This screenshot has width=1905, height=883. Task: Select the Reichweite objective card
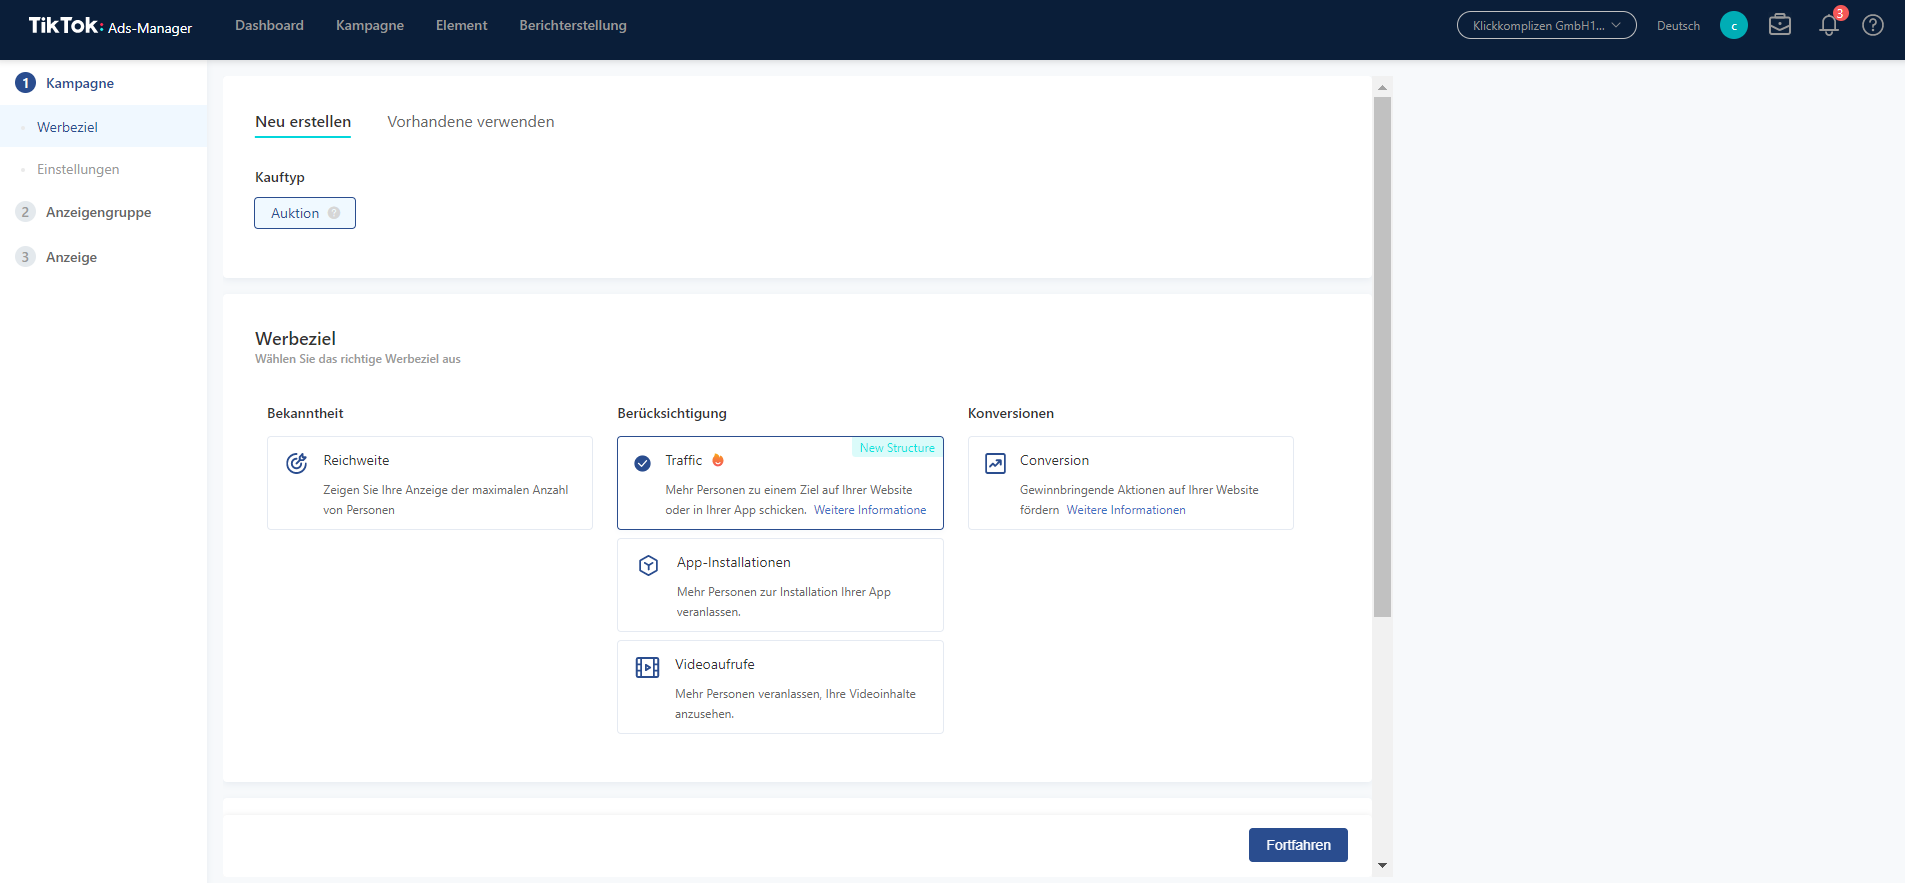click(430, 483)
